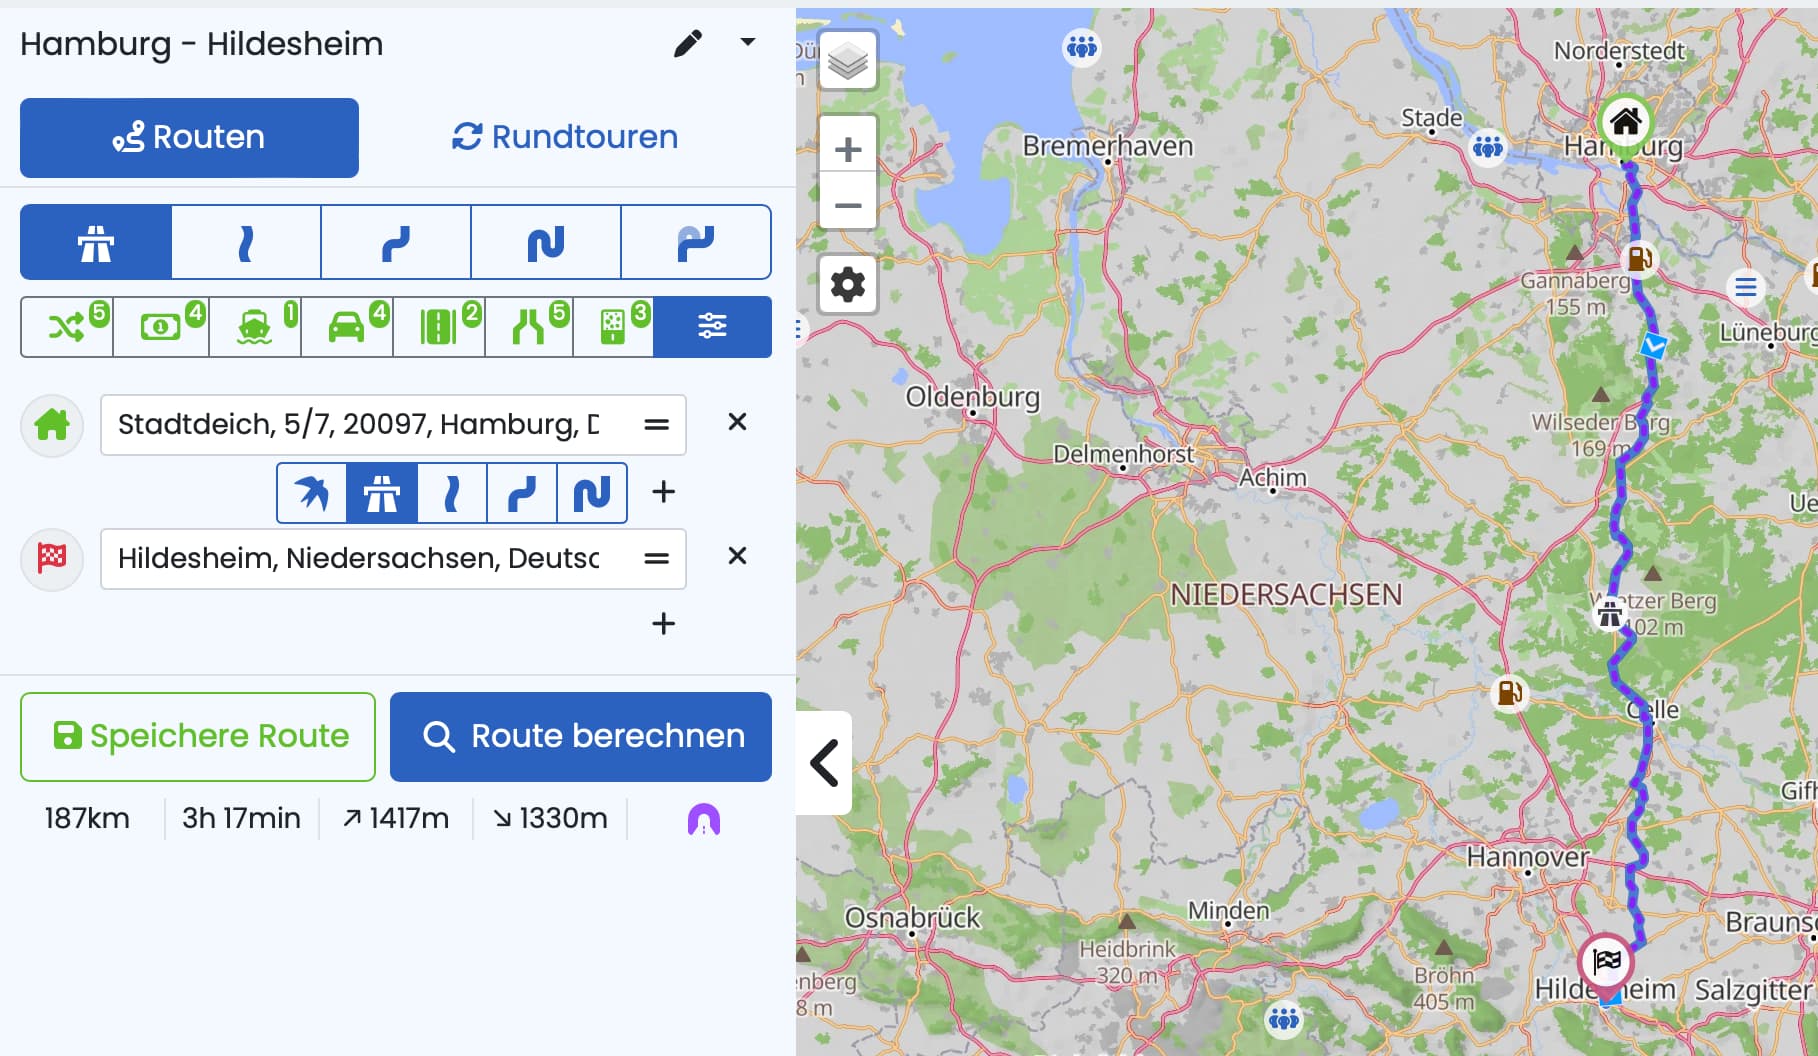Select the highway routing profile
This screenshot has width=1818, height=1056.
[96, 242]
